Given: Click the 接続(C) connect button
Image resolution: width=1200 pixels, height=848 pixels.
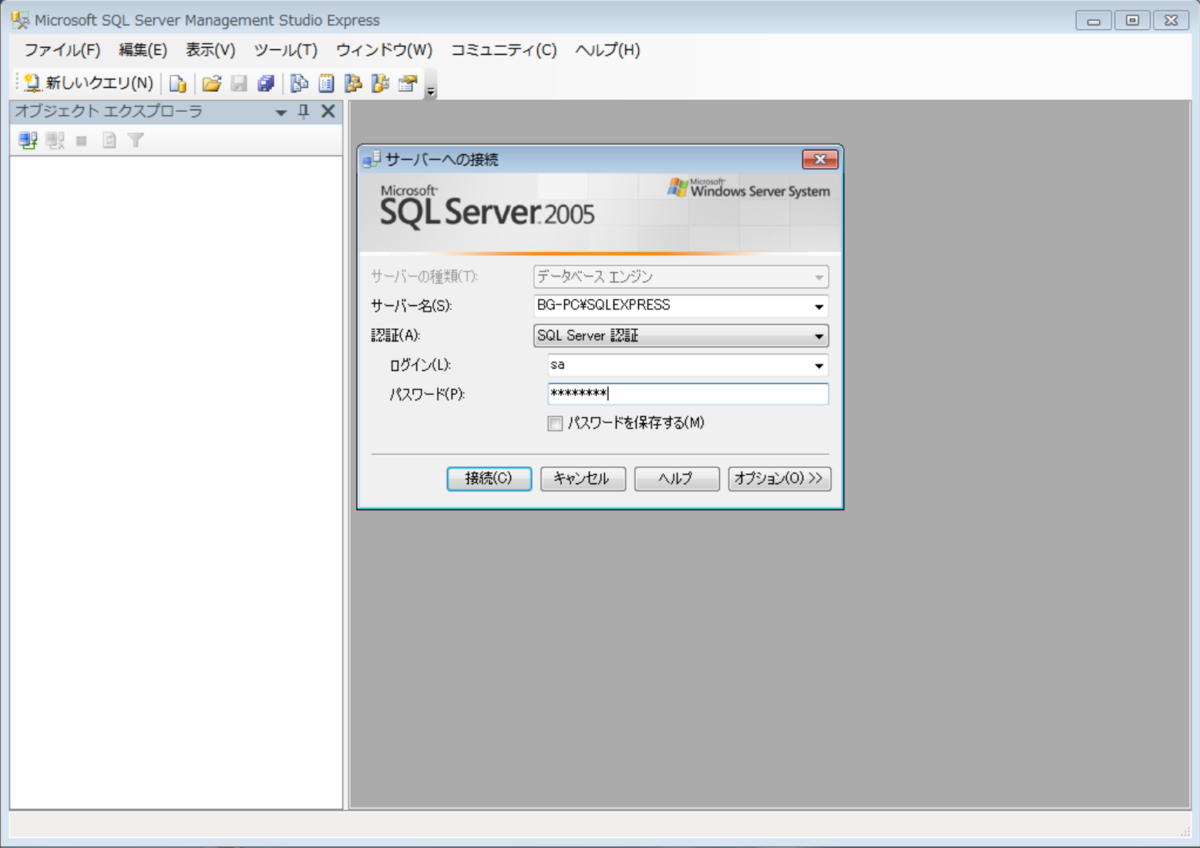Looking at the screenshot, I should pos(489,478).
